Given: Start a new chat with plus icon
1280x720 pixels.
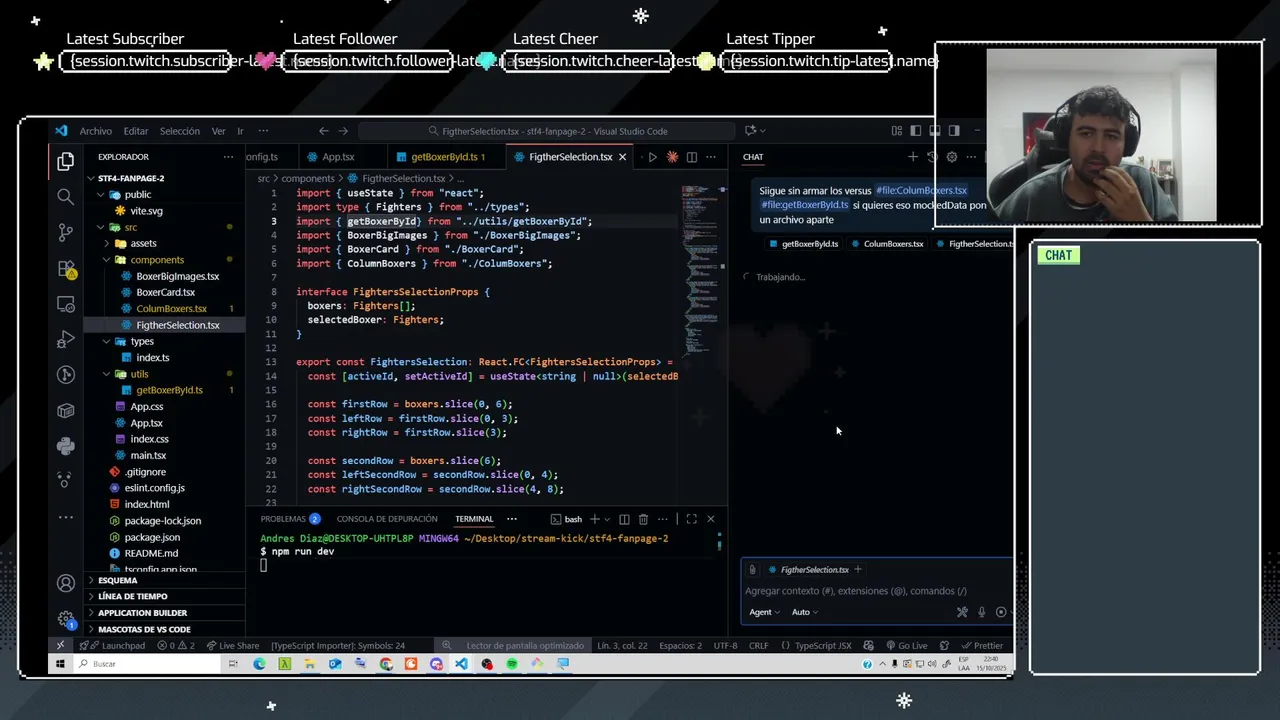Looking at the screenshot, I should click(912, 157).
